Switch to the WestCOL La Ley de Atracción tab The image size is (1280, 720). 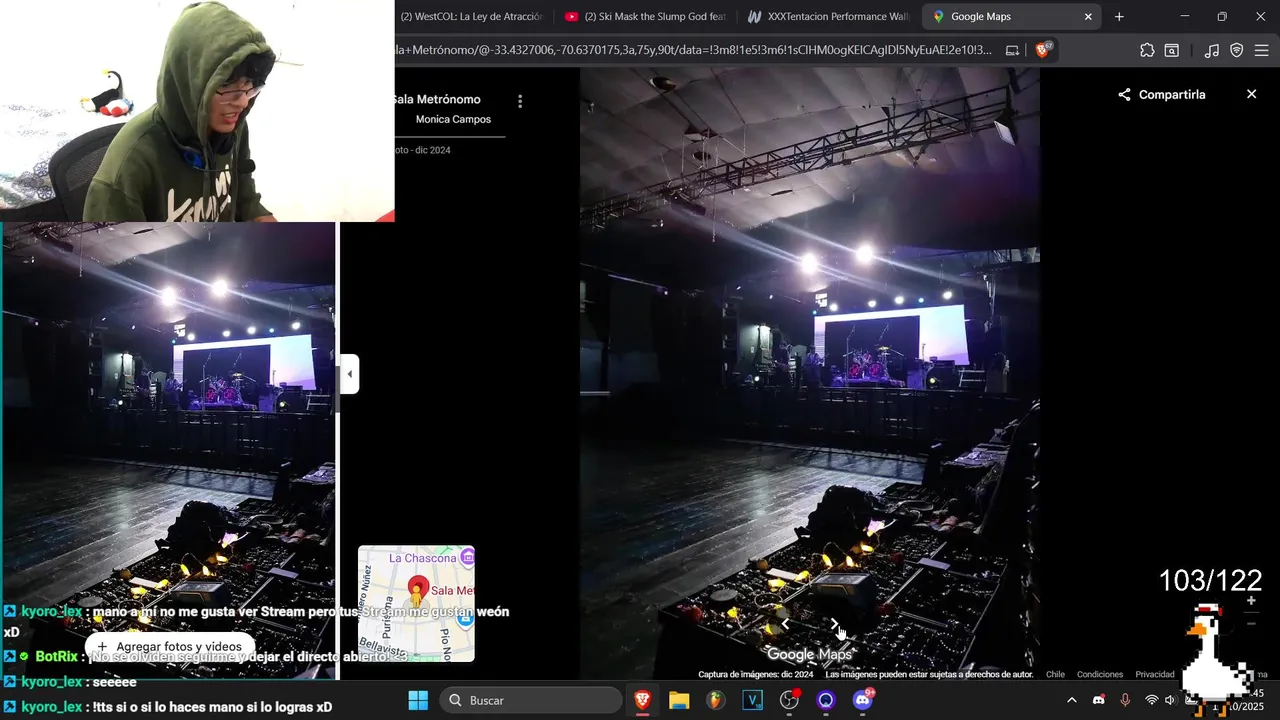(471, 16)
